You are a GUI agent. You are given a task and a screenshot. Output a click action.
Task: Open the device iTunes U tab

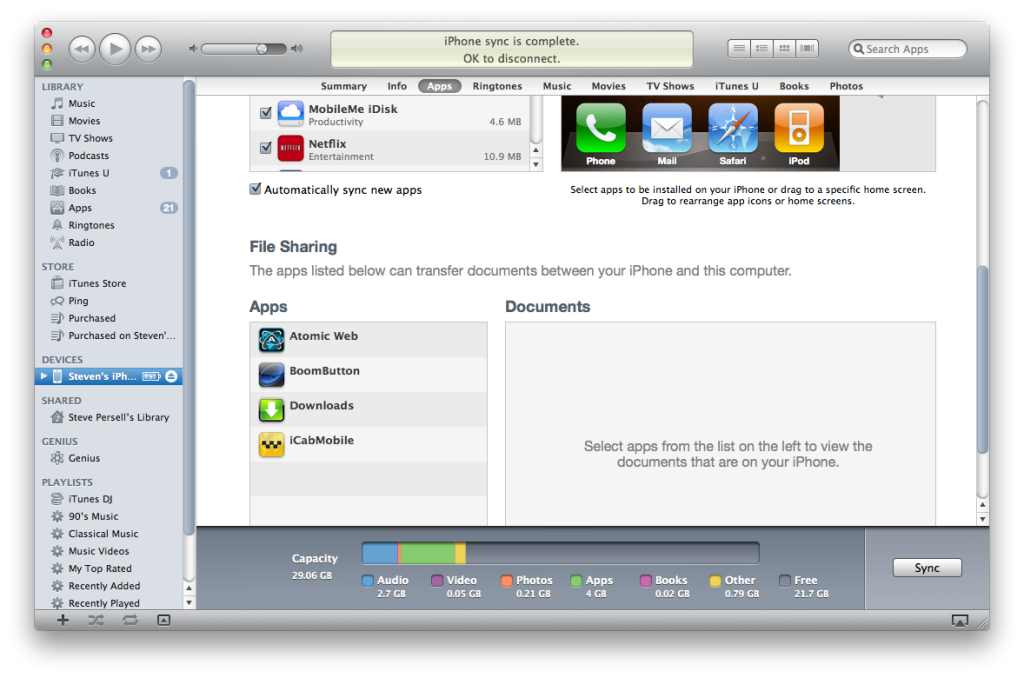(x=737, y=86)
